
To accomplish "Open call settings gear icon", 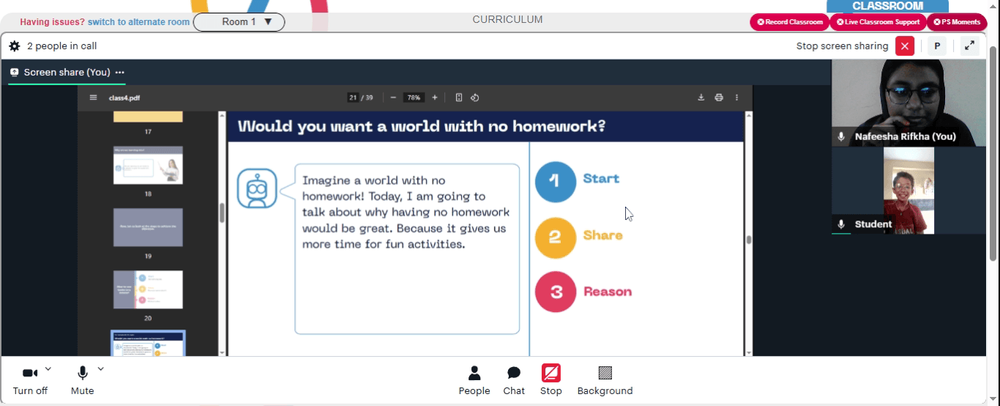I will click(x=14, y=46).
